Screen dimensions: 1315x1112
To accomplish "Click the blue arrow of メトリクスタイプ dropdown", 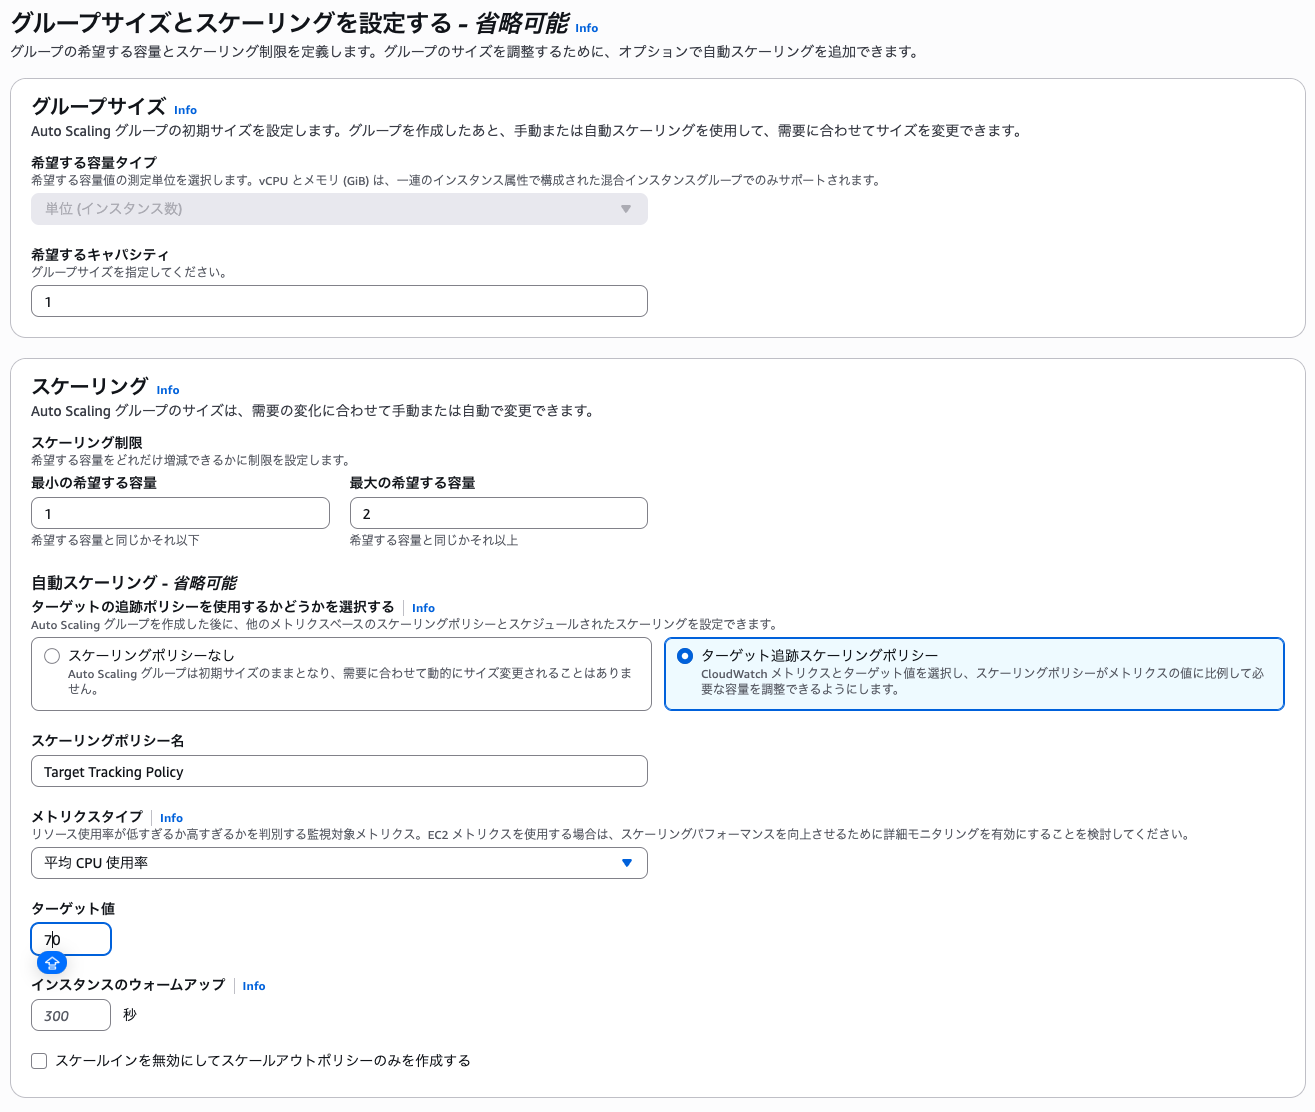I will coord(627,863).
